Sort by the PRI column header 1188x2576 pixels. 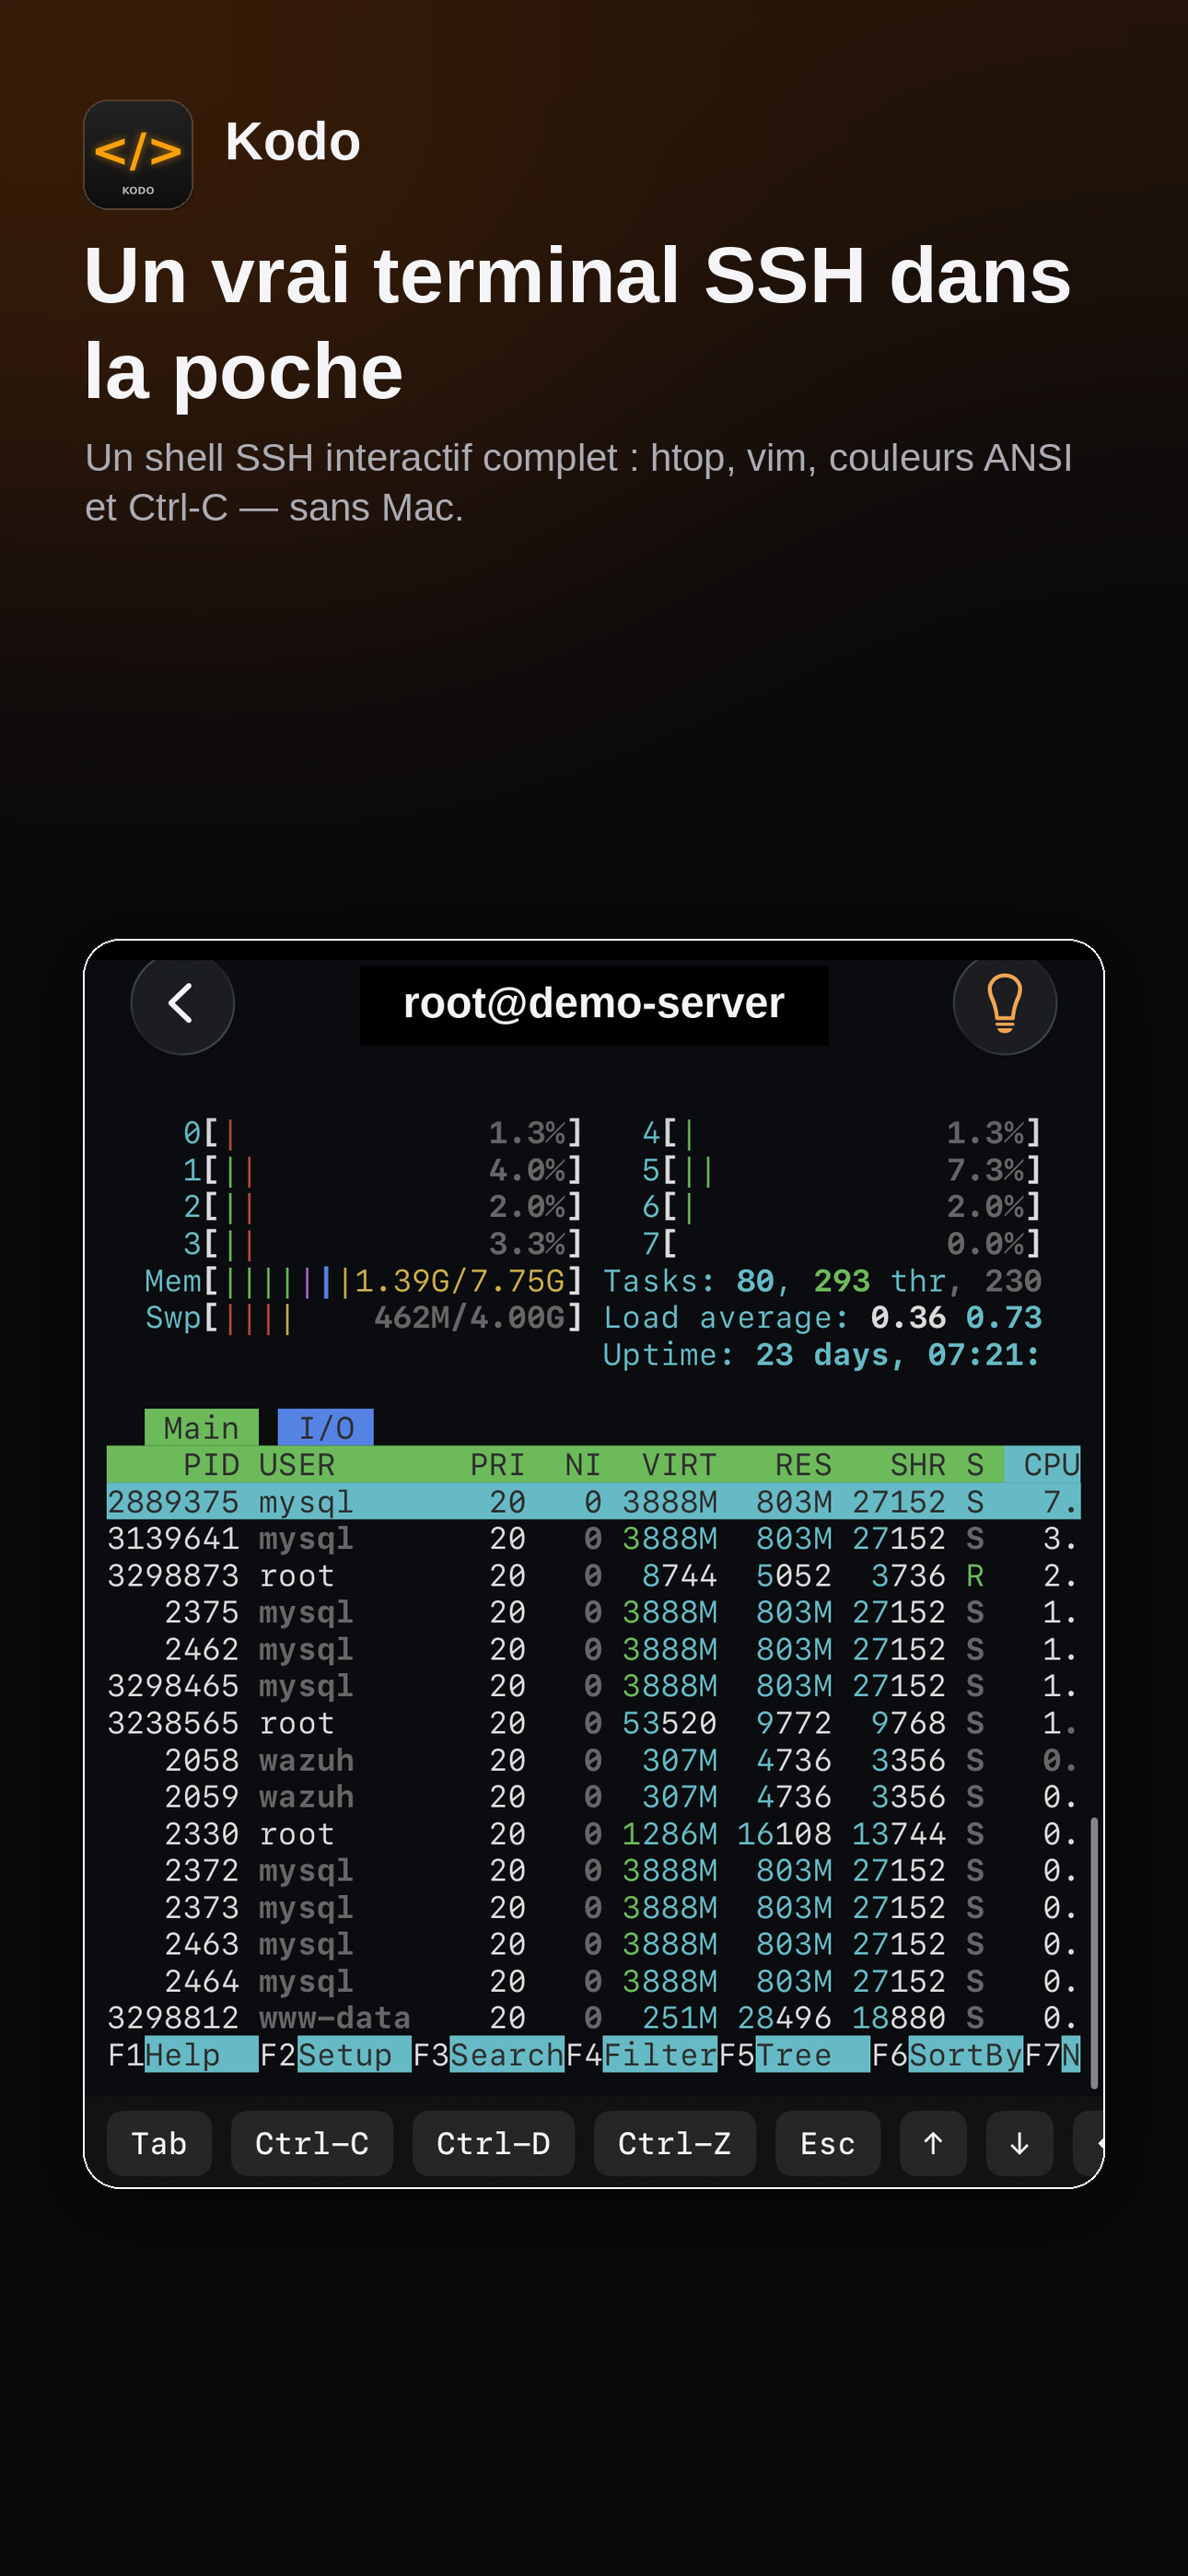(497, 1464)
